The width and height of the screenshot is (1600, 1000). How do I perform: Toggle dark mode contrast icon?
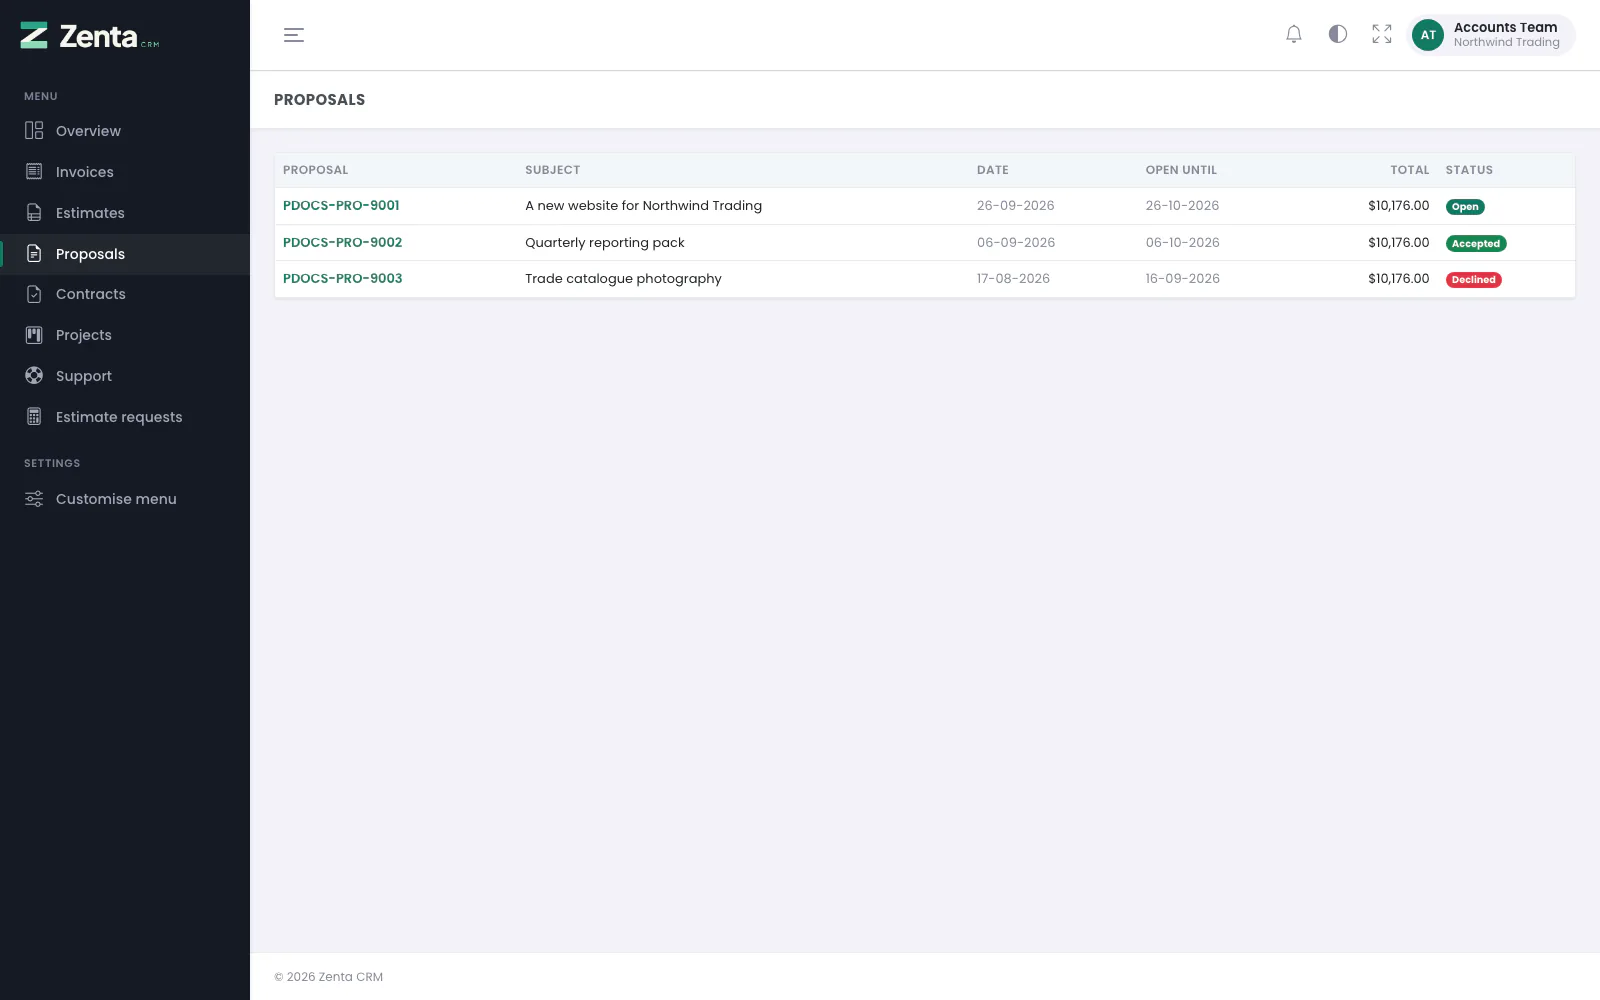point(1338,34)
